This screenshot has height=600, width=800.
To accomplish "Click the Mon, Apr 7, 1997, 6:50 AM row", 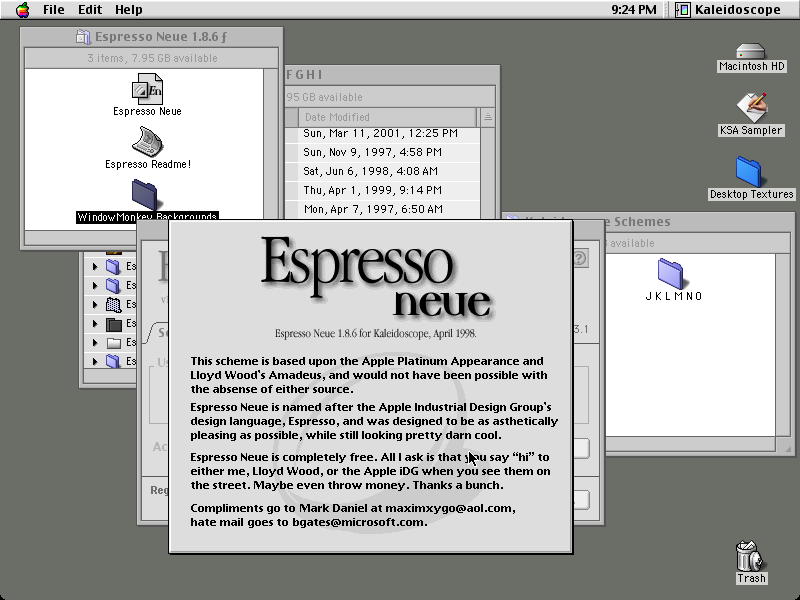I will [383, 209].
